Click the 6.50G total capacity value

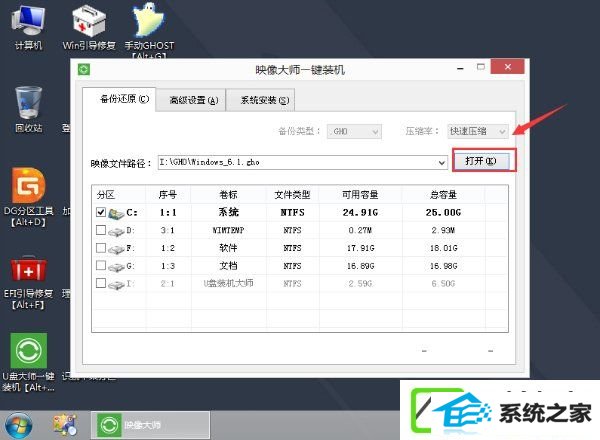point(443,284)
